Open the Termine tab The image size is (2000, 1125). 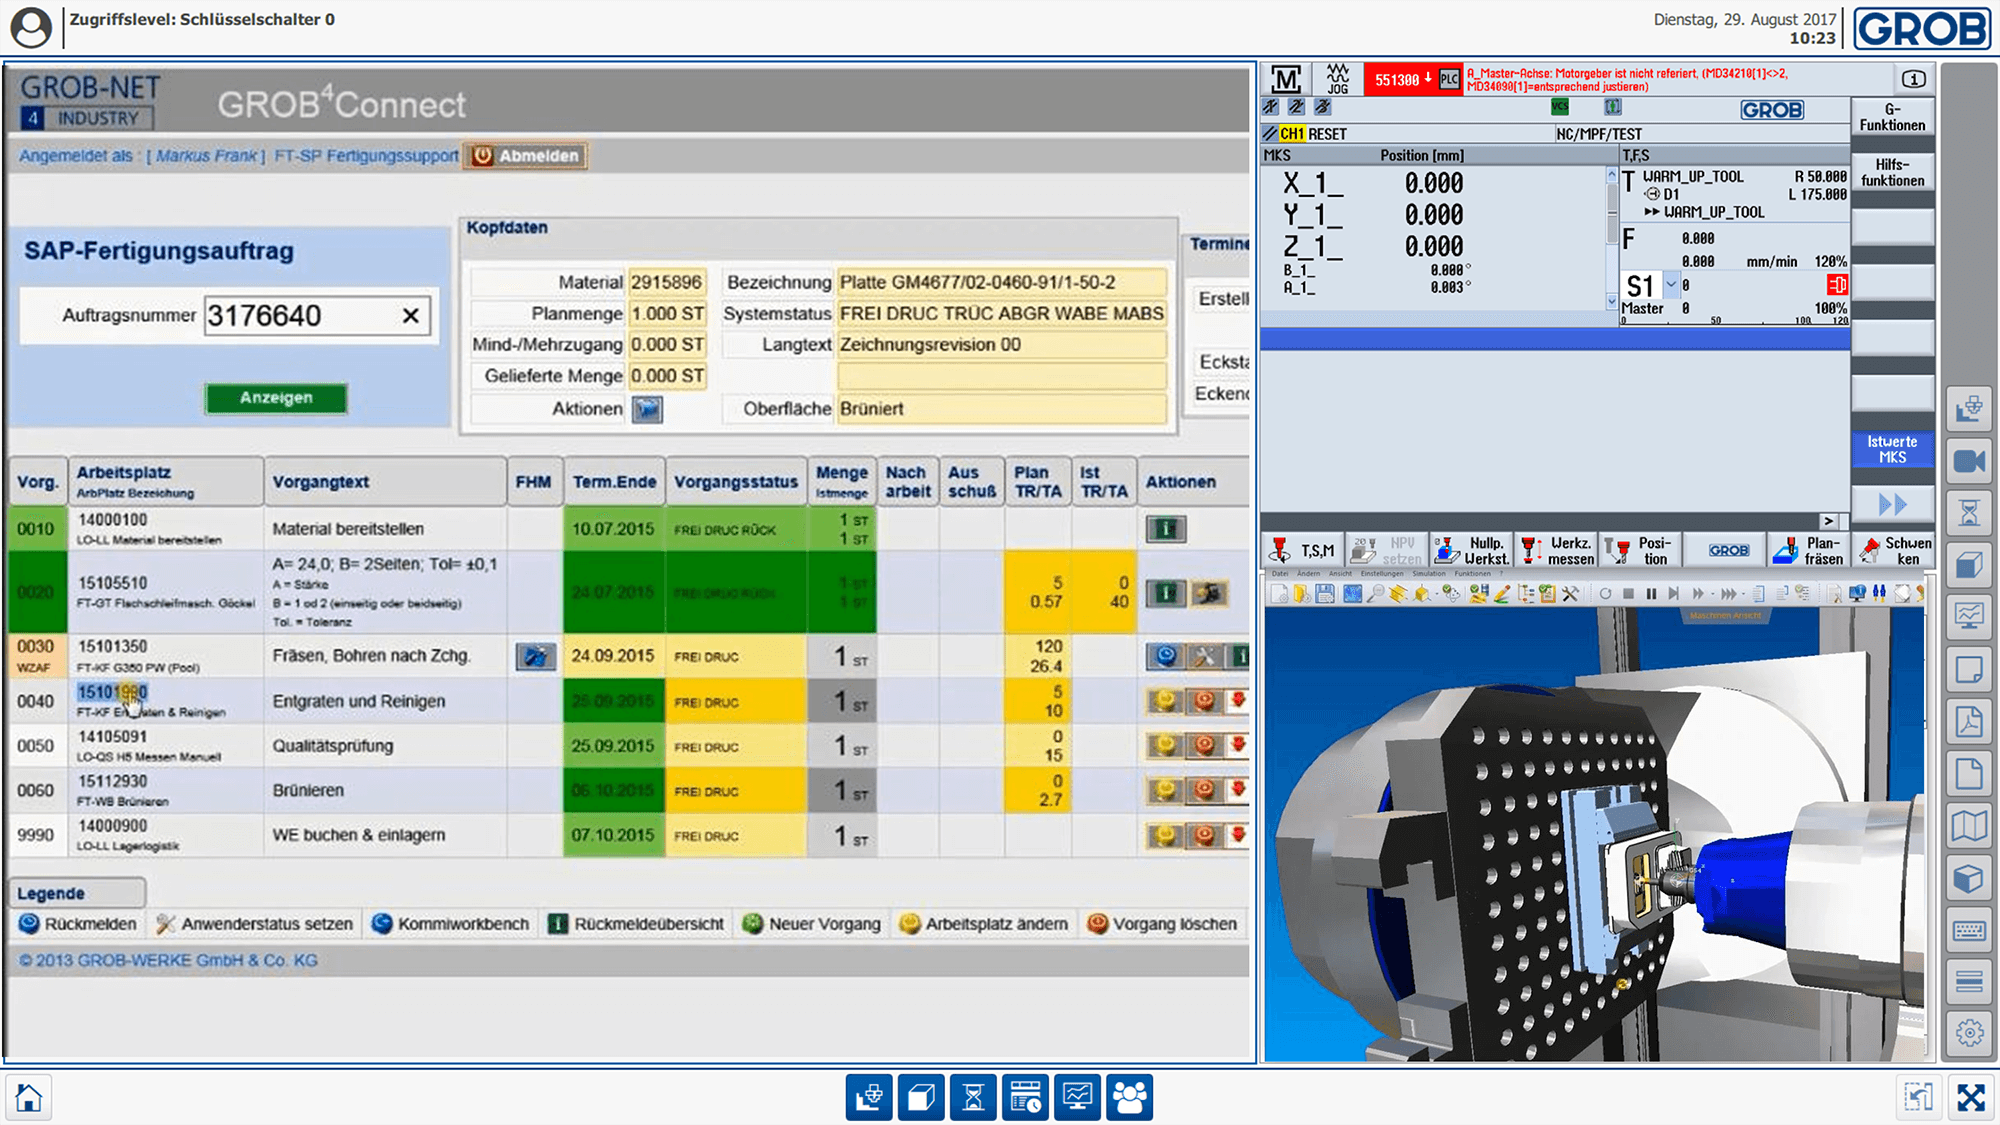1219,243
